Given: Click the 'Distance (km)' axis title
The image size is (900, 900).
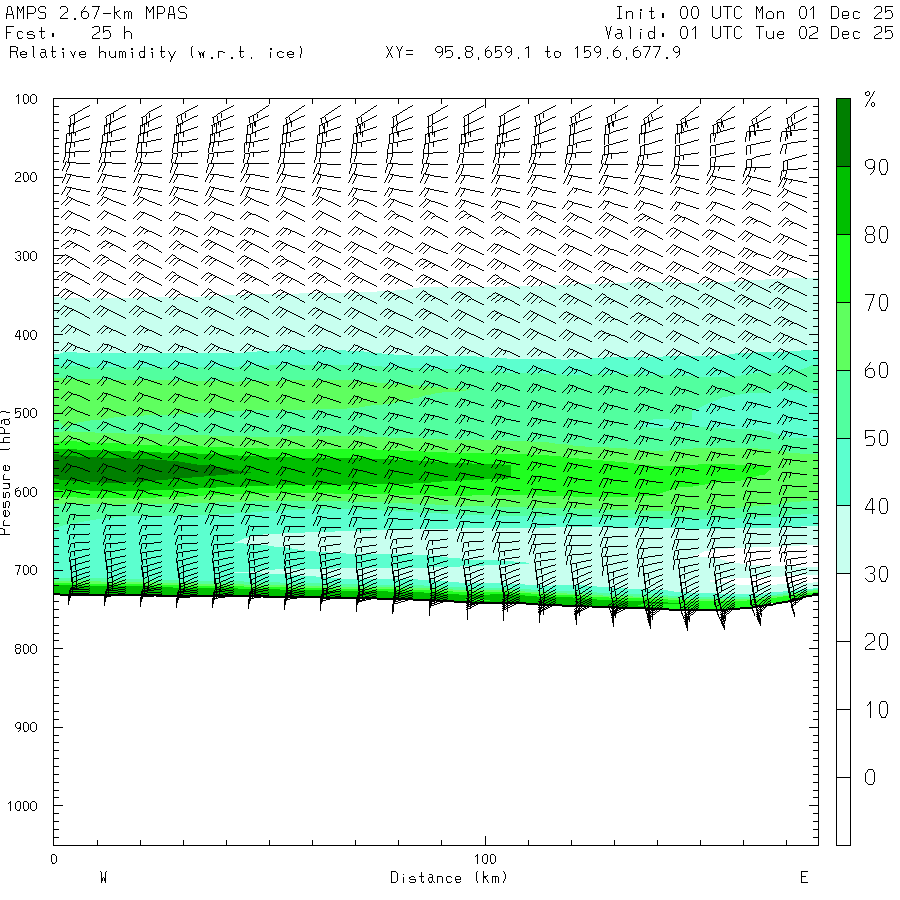Looking at the screenshot, I should coord(449,878).
